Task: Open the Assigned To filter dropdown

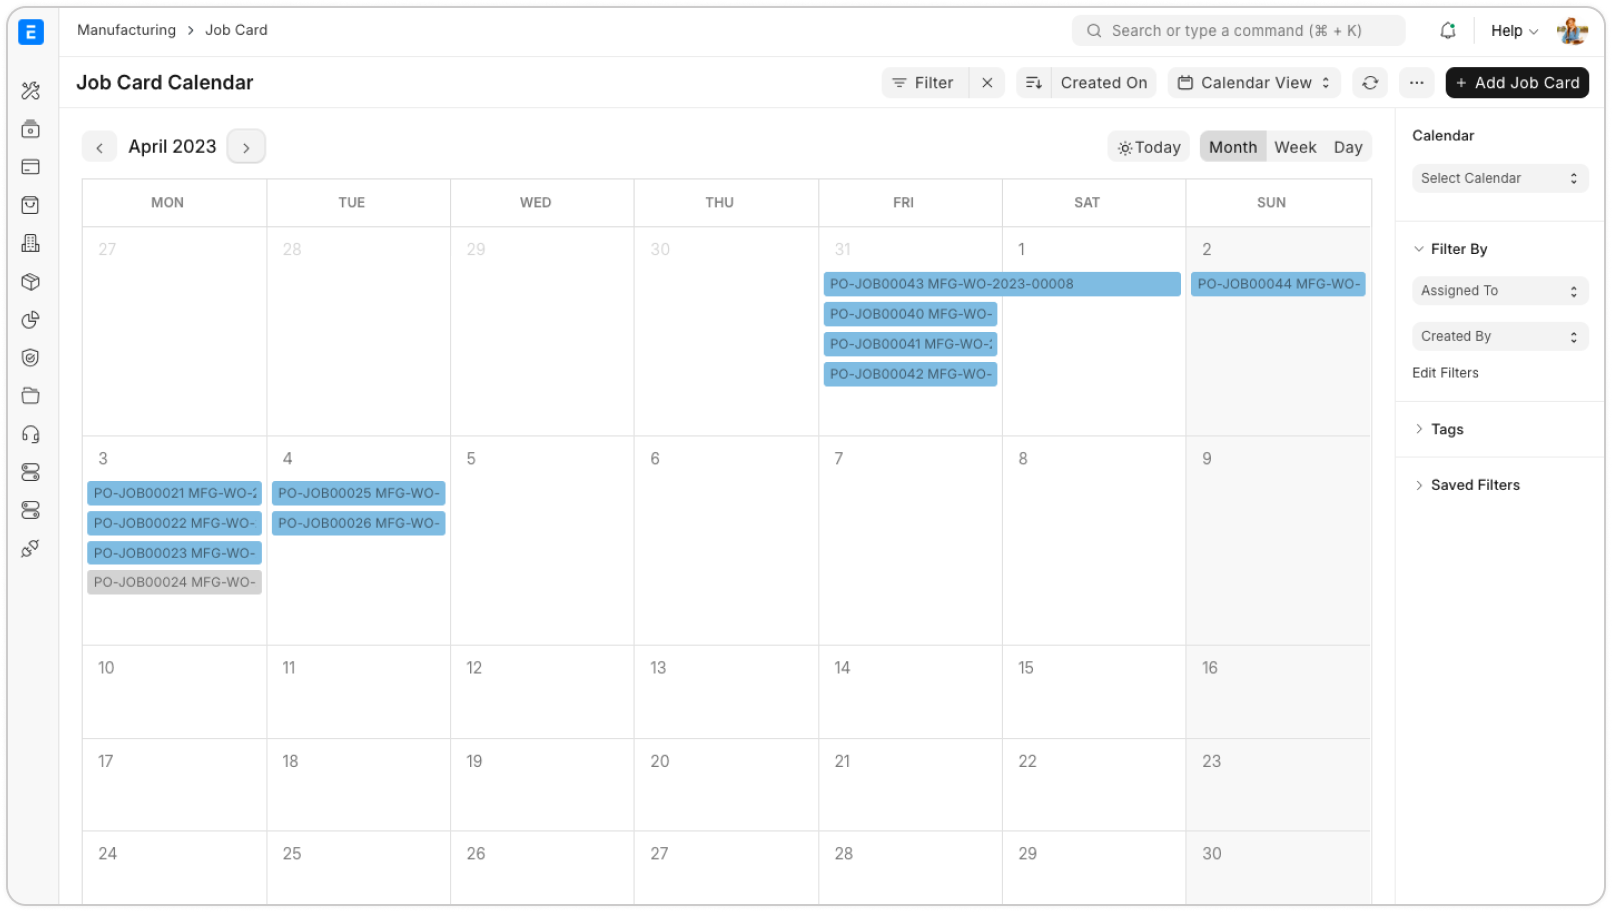Action: (x=1500, y=291)
